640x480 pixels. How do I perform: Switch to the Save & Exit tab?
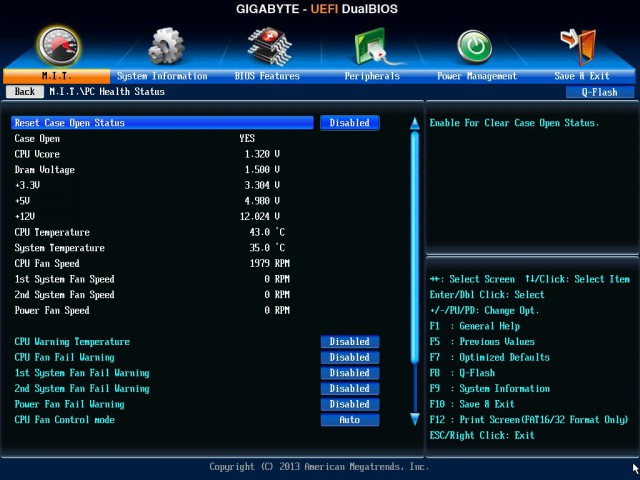[582, 76]
